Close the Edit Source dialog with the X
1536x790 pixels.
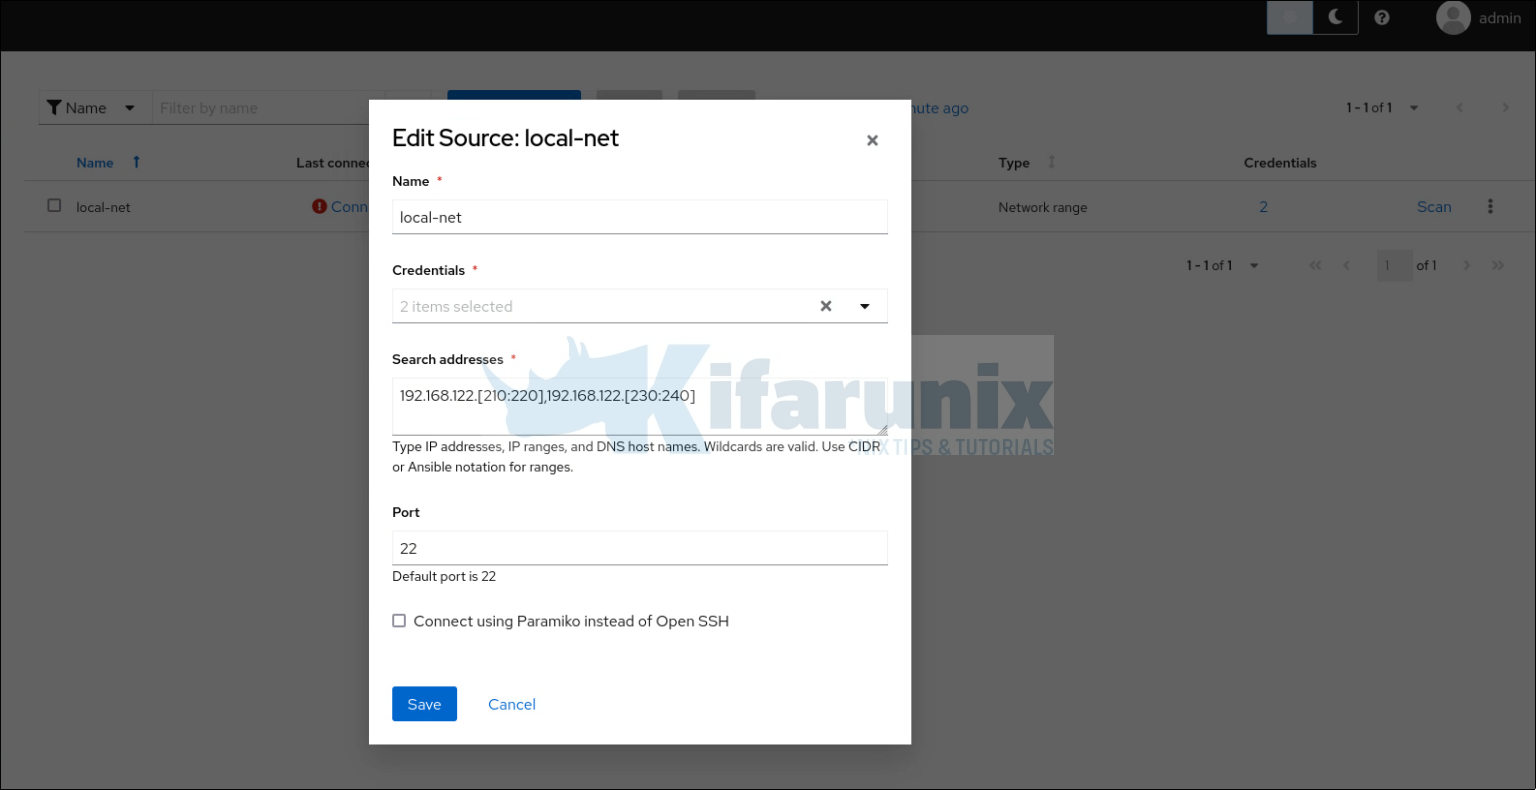click(871, 140)
